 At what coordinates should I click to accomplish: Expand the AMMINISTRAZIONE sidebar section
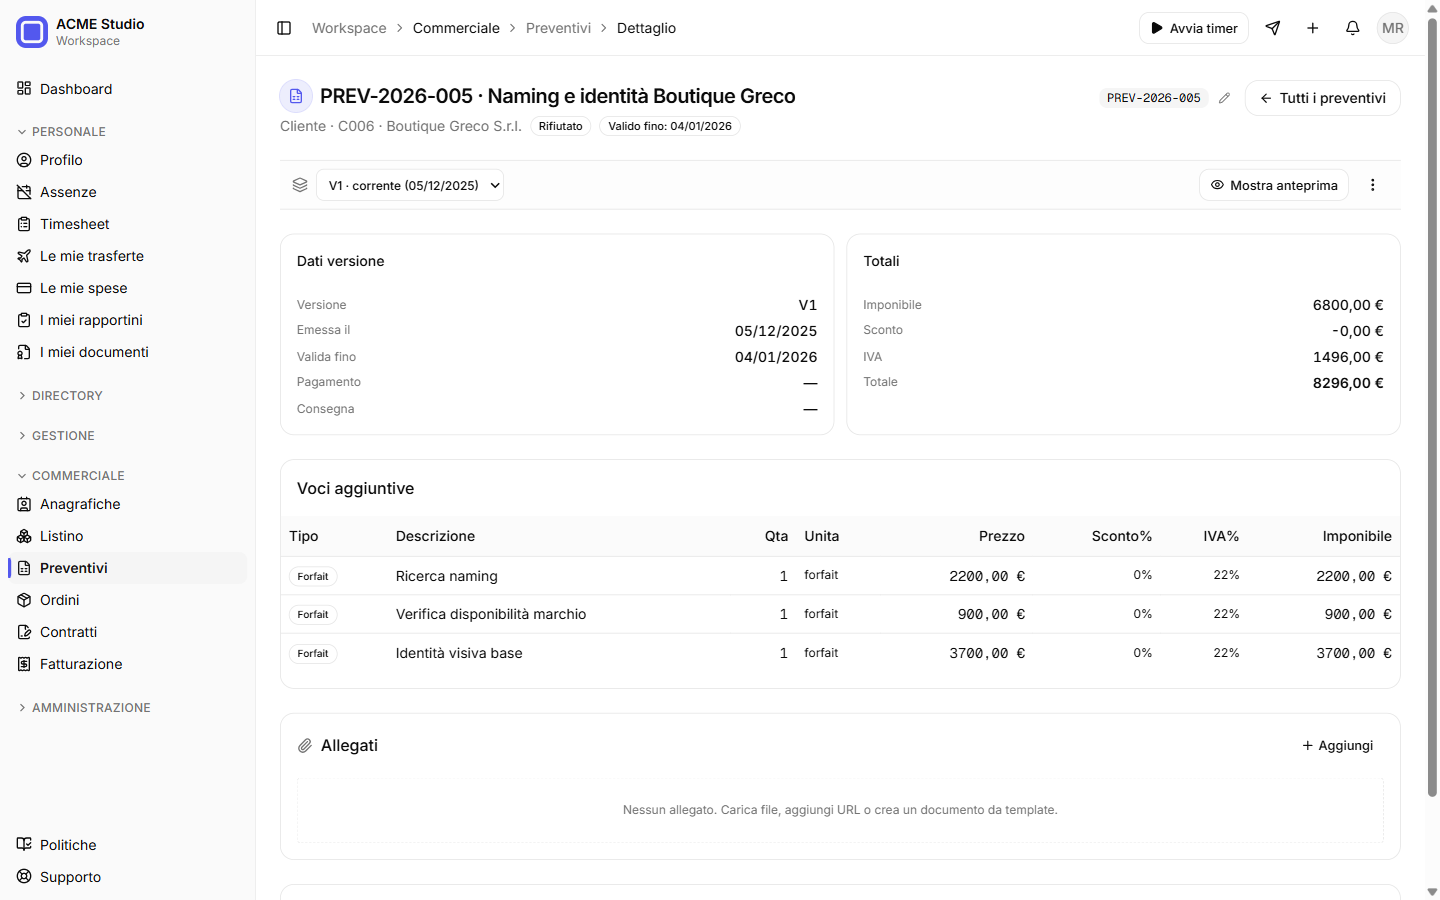[x=92, y=708]
